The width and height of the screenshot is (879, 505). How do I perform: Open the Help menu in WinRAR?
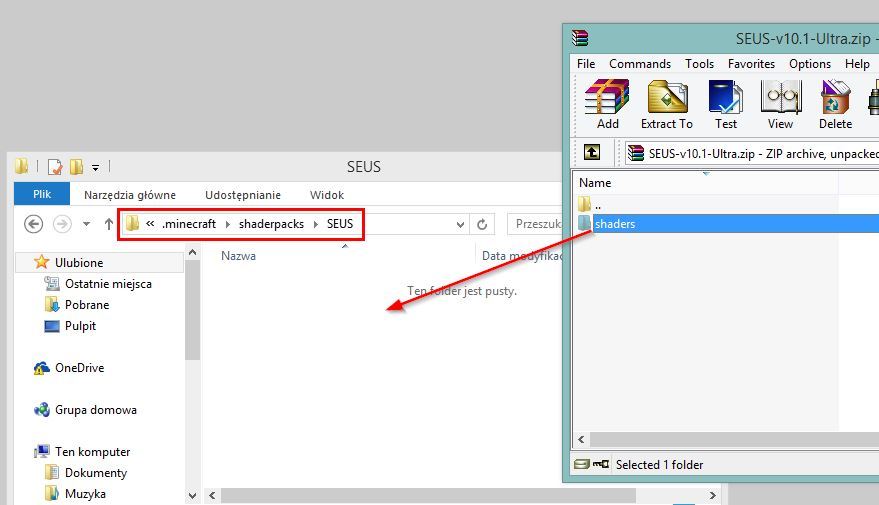[857, 64]
